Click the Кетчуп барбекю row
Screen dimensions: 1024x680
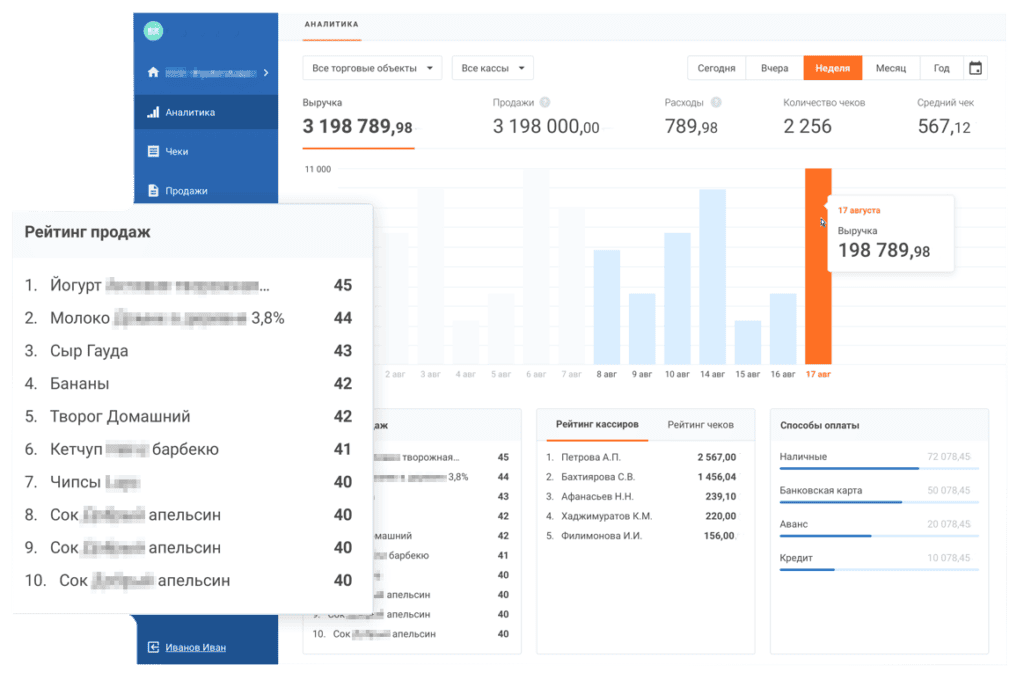click(x=188, y=449)
